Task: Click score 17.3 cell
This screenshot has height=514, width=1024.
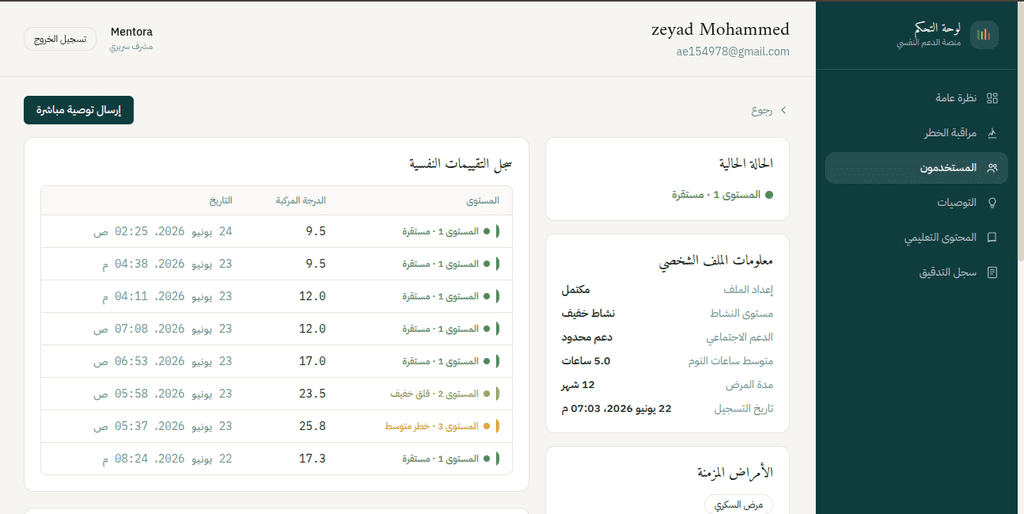Action: pyautogui.click(x=312, y=459)
